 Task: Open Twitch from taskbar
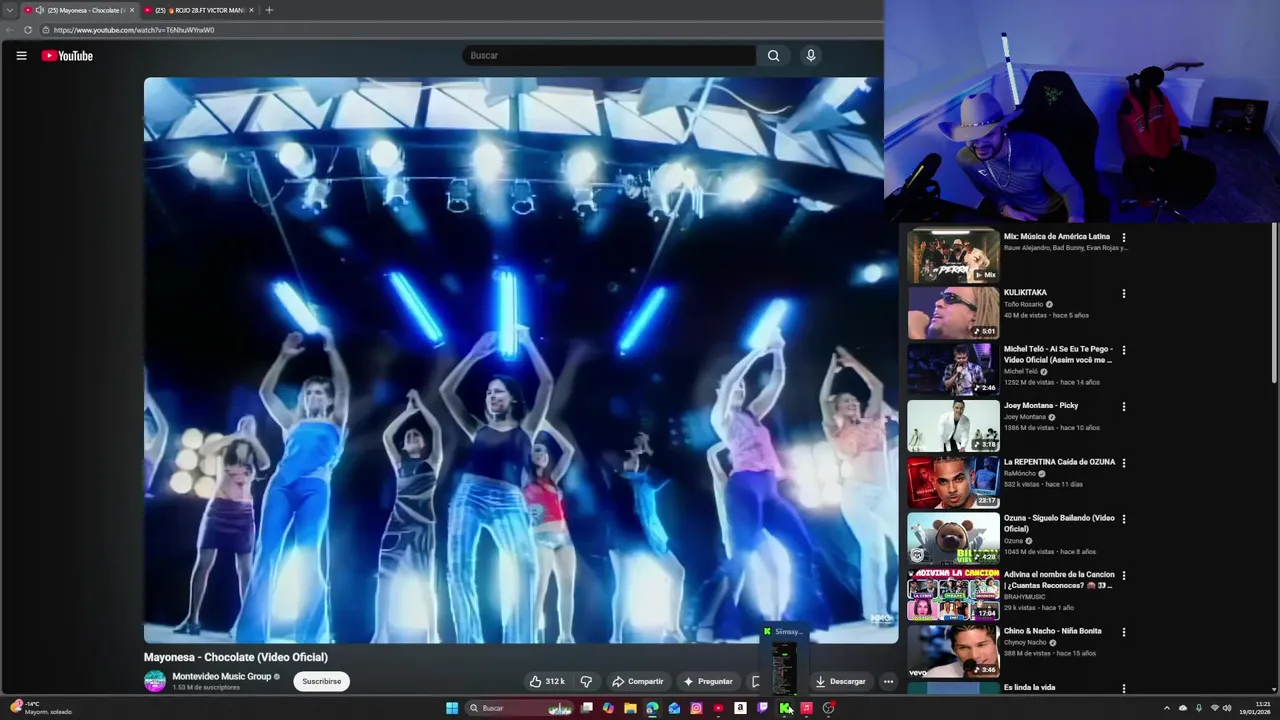tap(762, 708)
